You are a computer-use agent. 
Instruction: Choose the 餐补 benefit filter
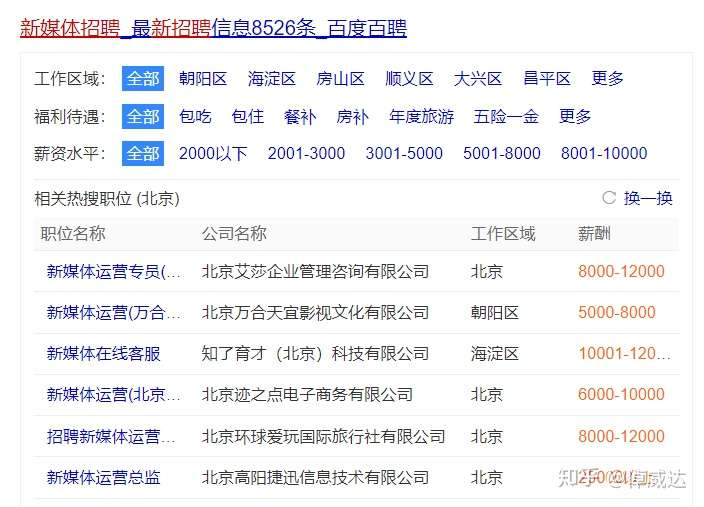pyautogui.click(x=300, y=117)
